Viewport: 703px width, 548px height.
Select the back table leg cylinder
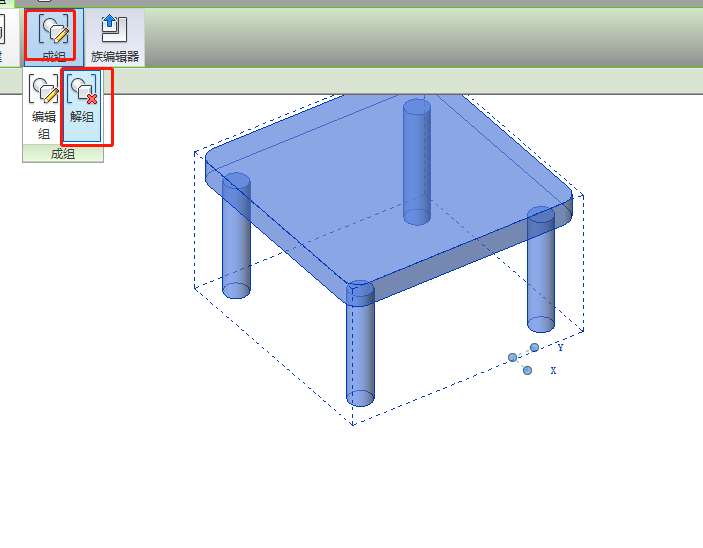click(417, 162)
